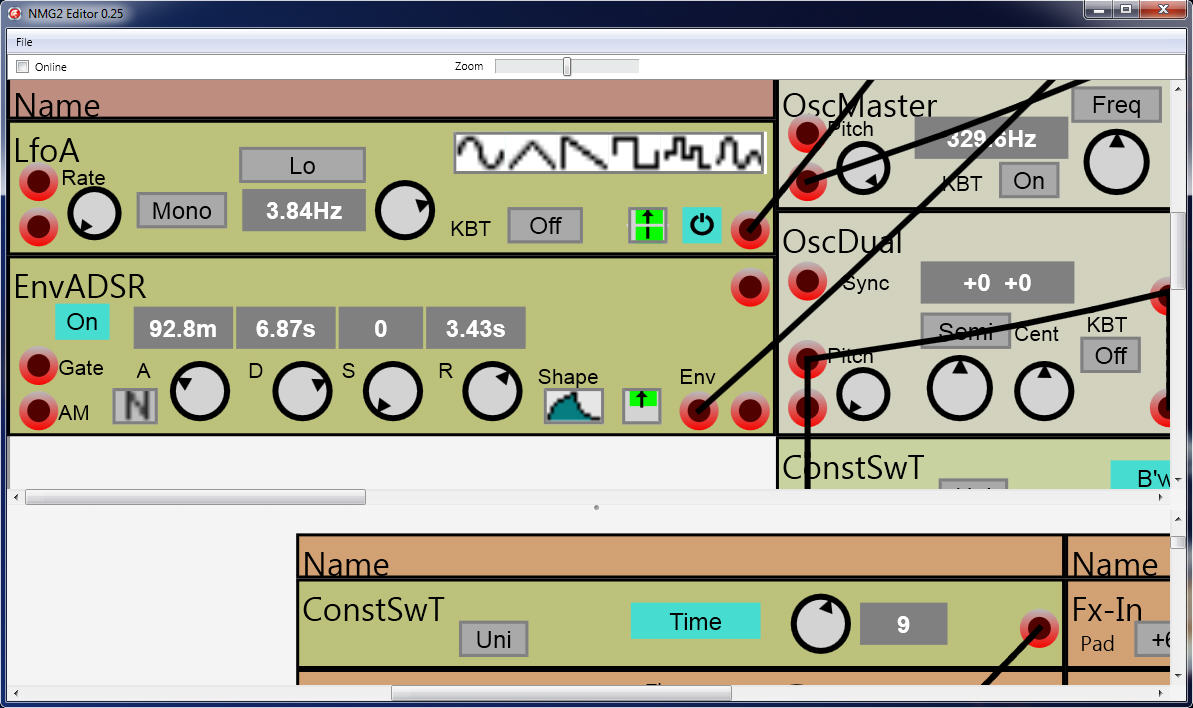This screenshot has width=1193, height=708.
Task: Click the ConstSwT Time button
Action: 695,621
